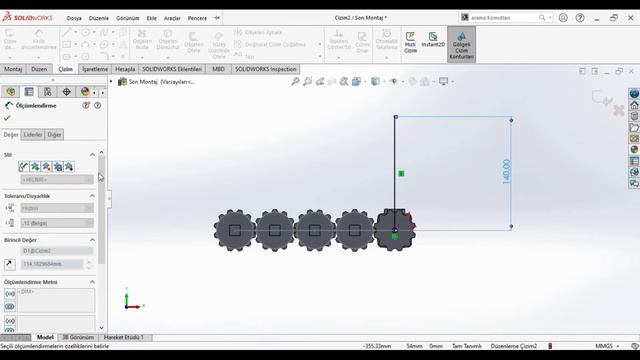Click the last star style icon under Stil
Image resolution: width=640 pixels, height=360 pixels.
69,167
